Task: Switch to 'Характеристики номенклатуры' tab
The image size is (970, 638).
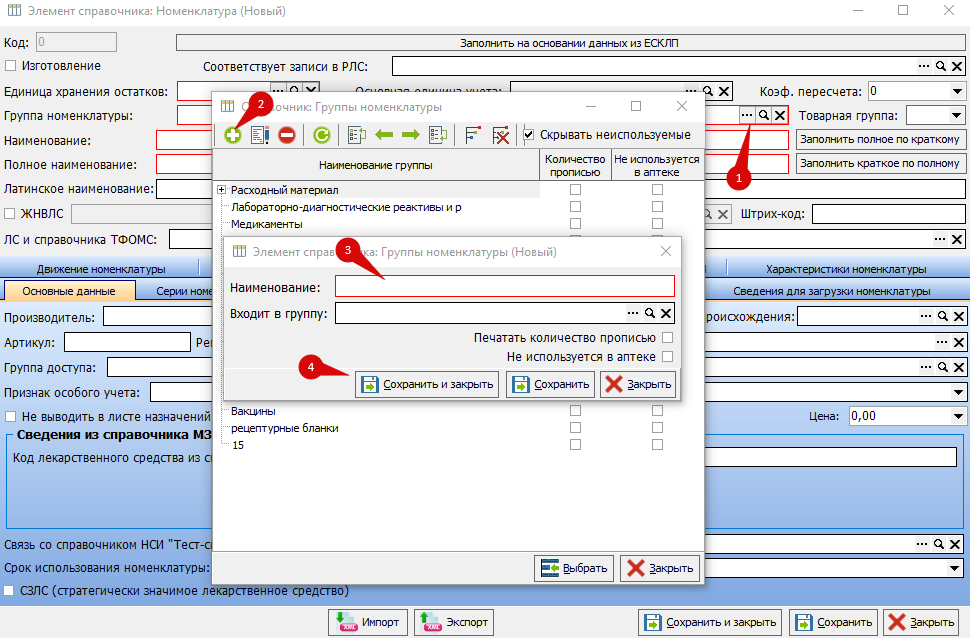Action: [x=845, y=269]
